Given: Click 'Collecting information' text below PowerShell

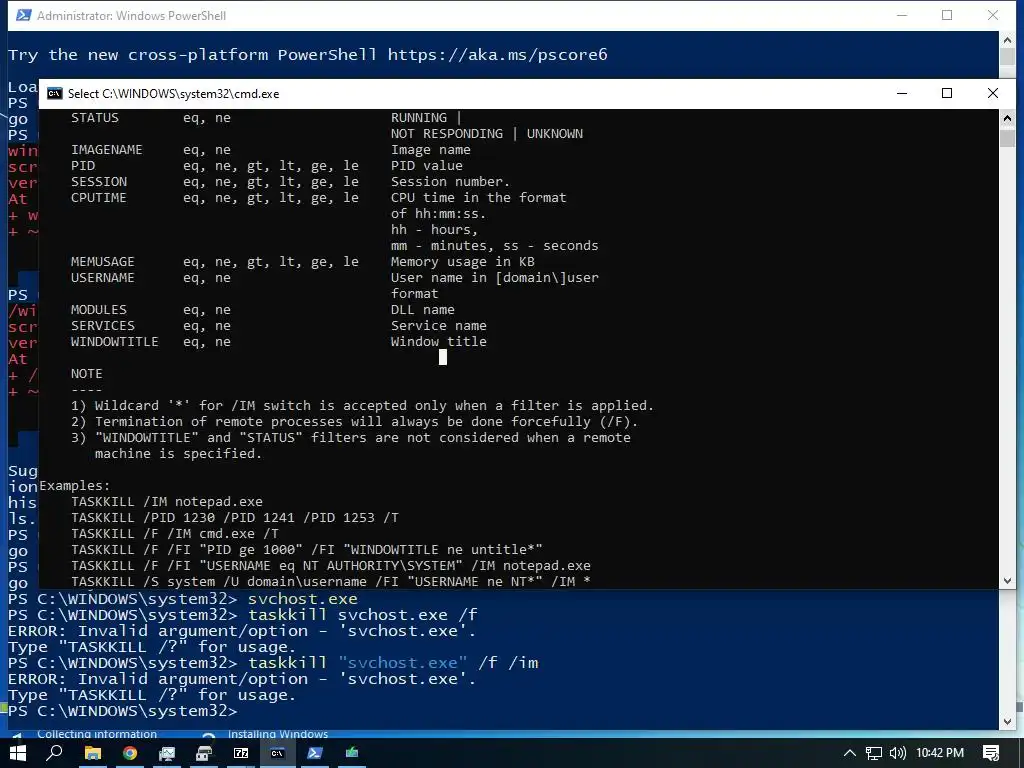Looking at the screenshot, I should 97,734.
